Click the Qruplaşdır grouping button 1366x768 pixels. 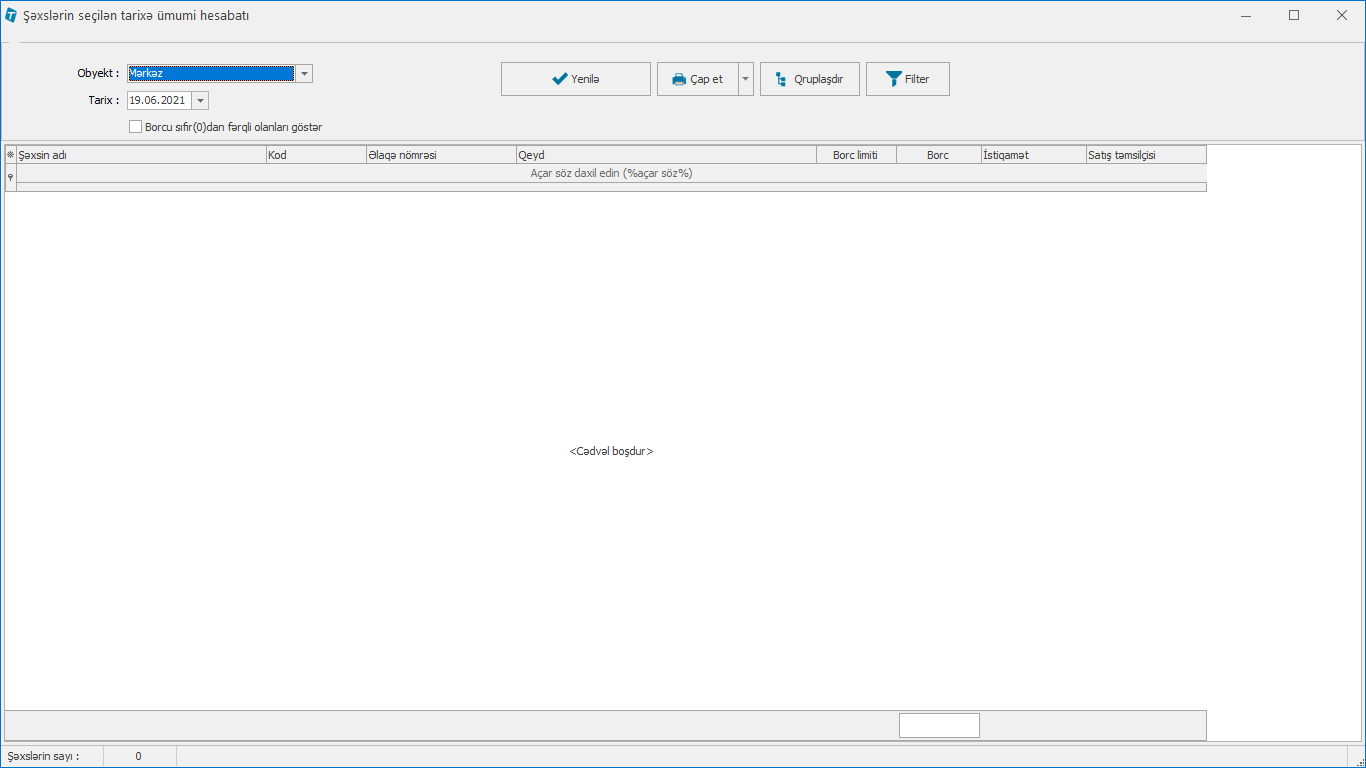coord(809,79)
